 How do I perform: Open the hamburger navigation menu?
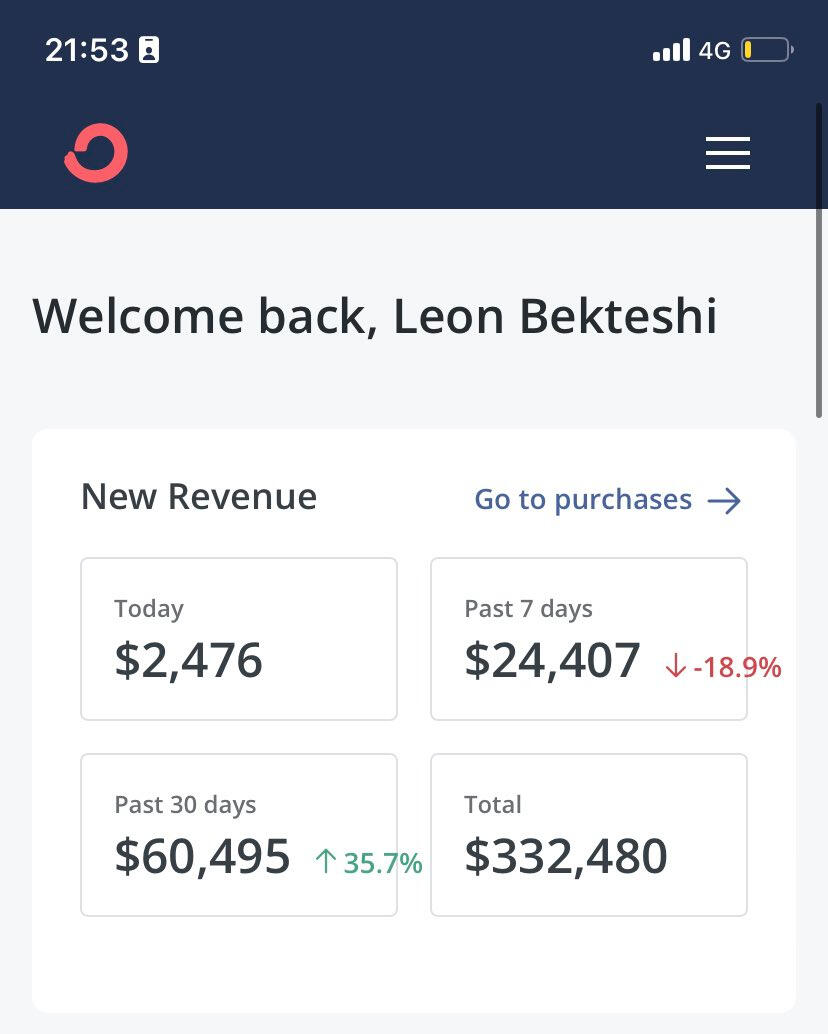point(727,153)
